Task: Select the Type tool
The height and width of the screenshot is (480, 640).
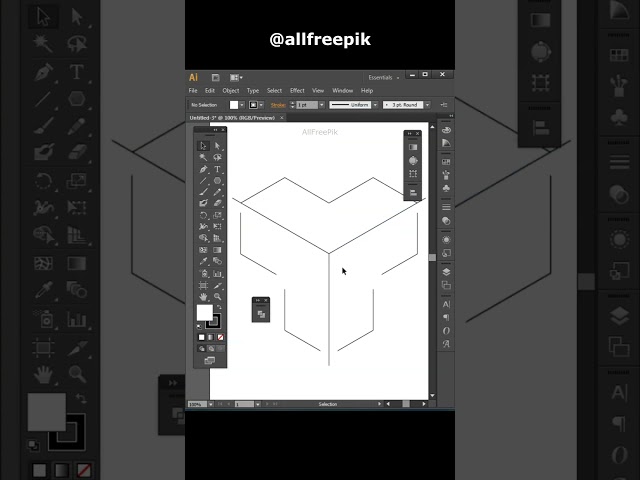Action: pos(218,169)
